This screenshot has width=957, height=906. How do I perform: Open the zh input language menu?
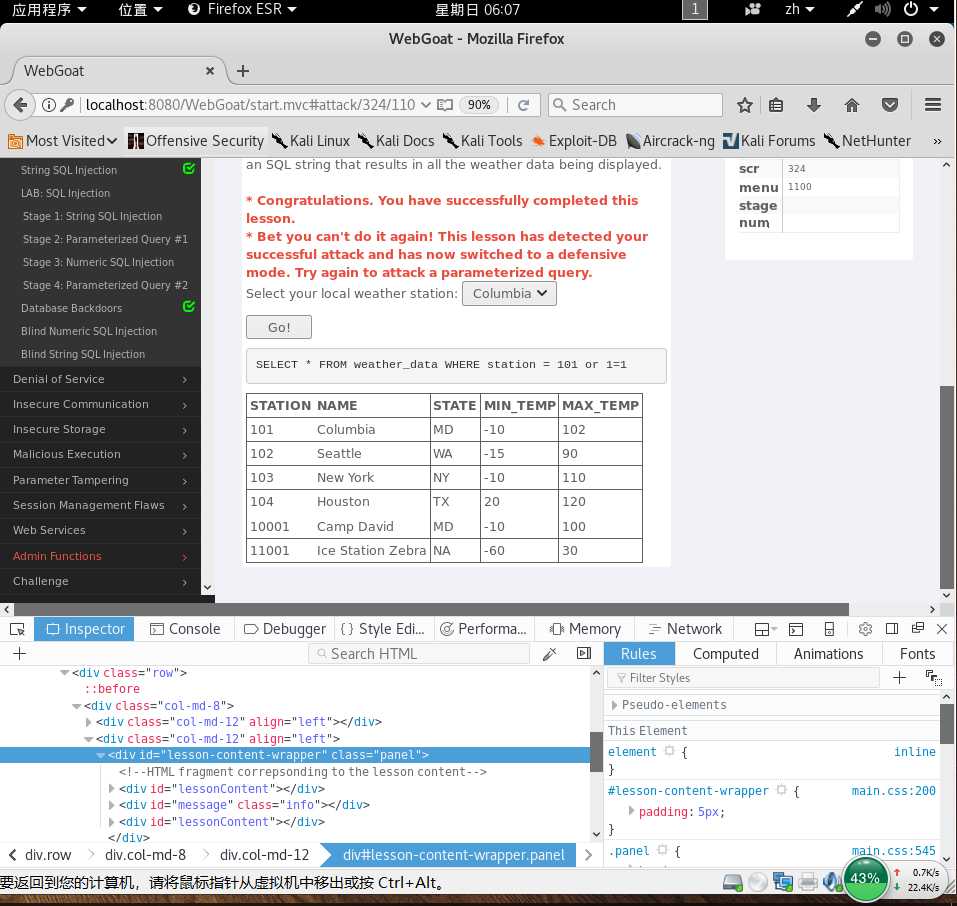tap(800, 9)
